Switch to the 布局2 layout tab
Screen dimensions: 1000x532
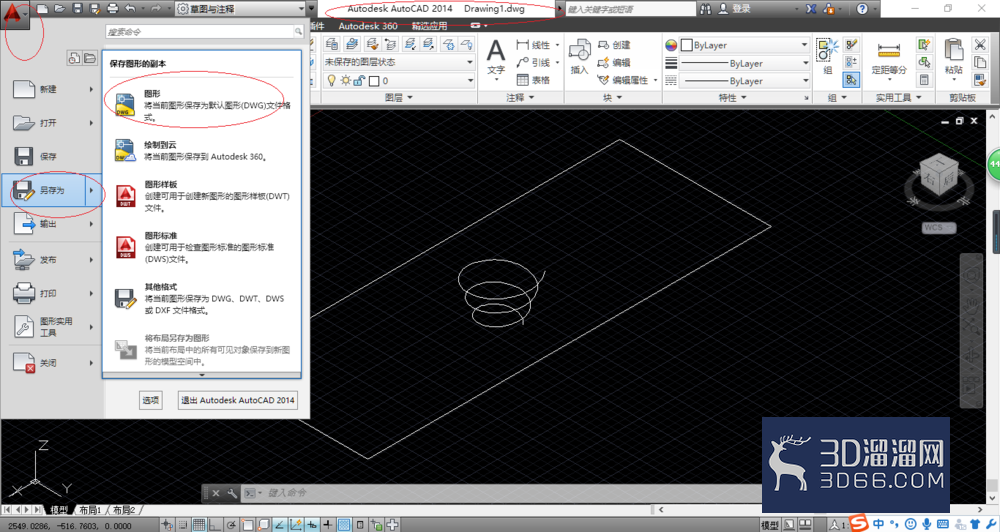pyautogui.click(x=124, y=510)
